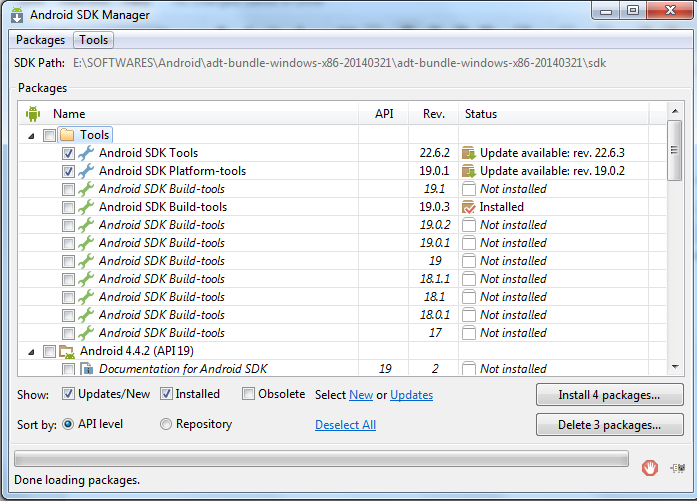Viewport: 697px width, 501px height.
Task: Check the Build-tools rev 19.1 checkbox
Action: (x=68, y=189)
